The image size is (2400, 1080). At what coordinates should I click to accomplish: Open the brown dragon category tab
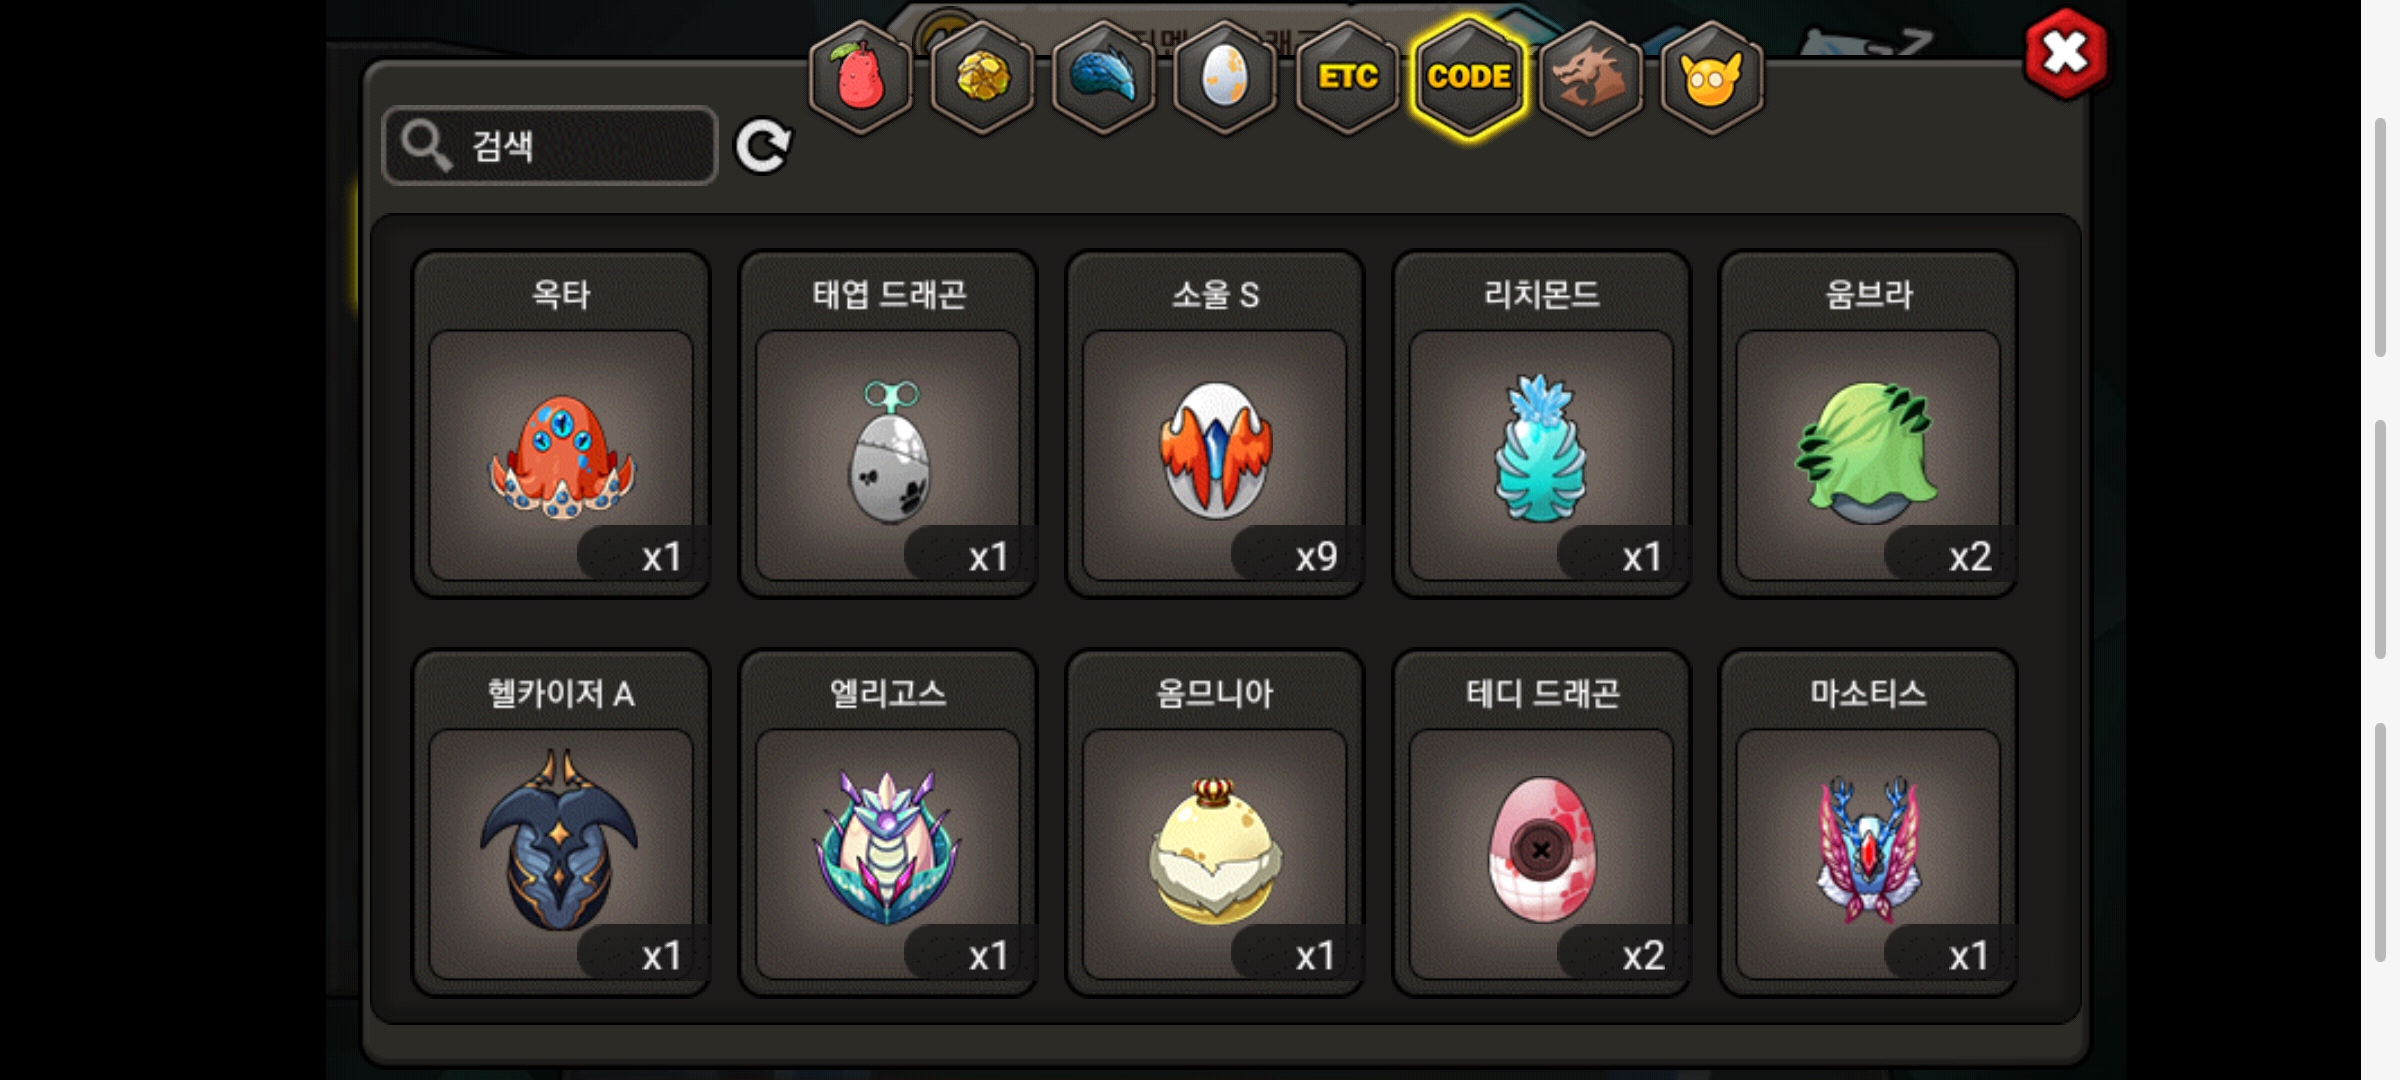1590,77
